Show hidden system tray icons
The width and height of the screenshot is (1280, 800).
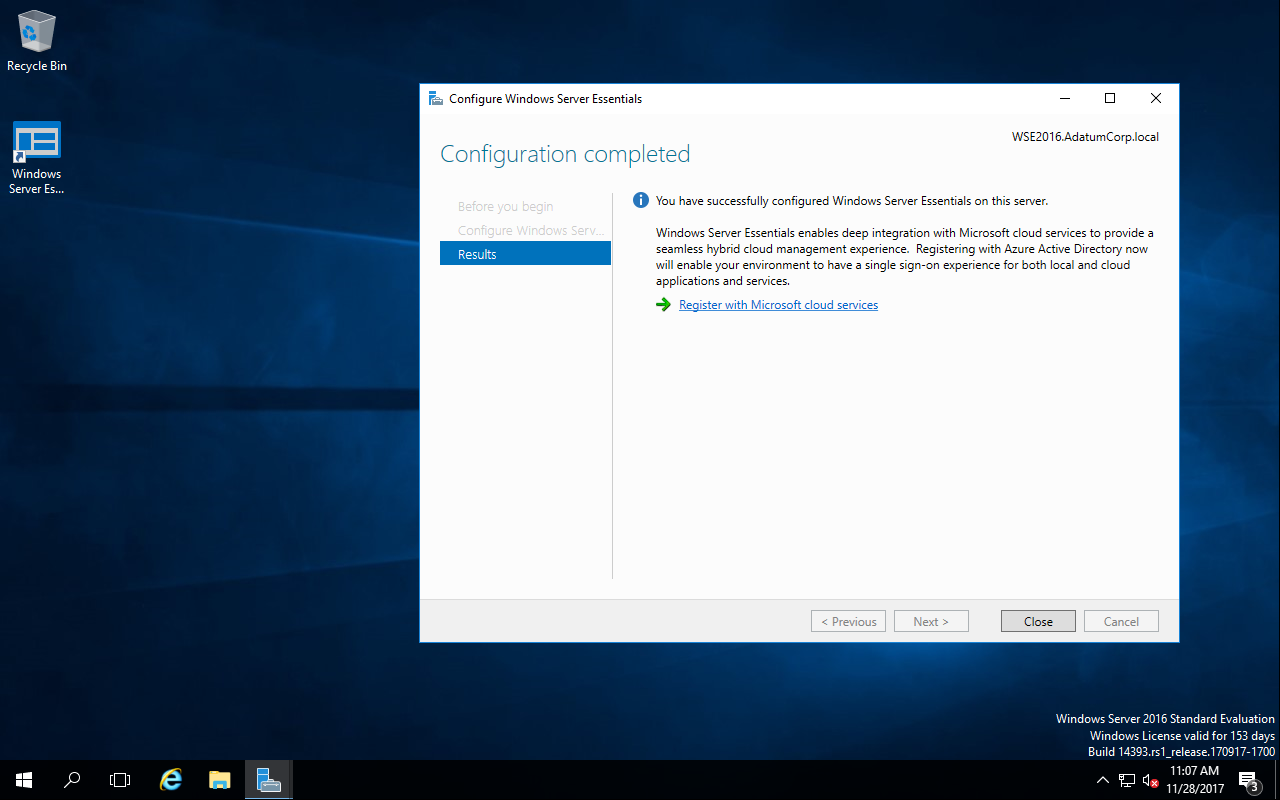point(1103,780)
